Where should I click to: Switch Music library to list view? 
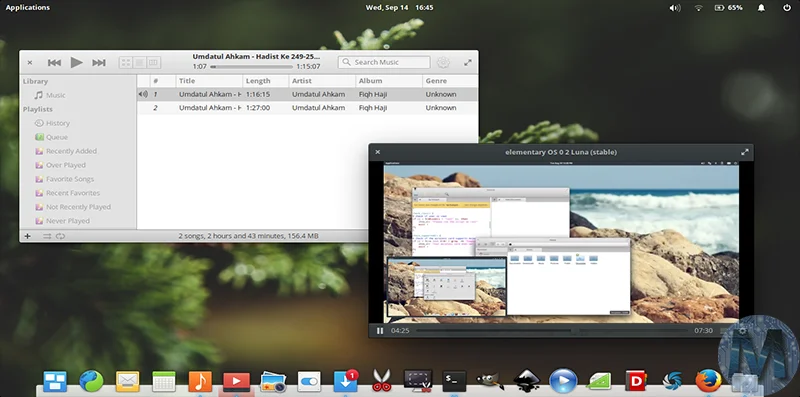(x=139, y=62)
